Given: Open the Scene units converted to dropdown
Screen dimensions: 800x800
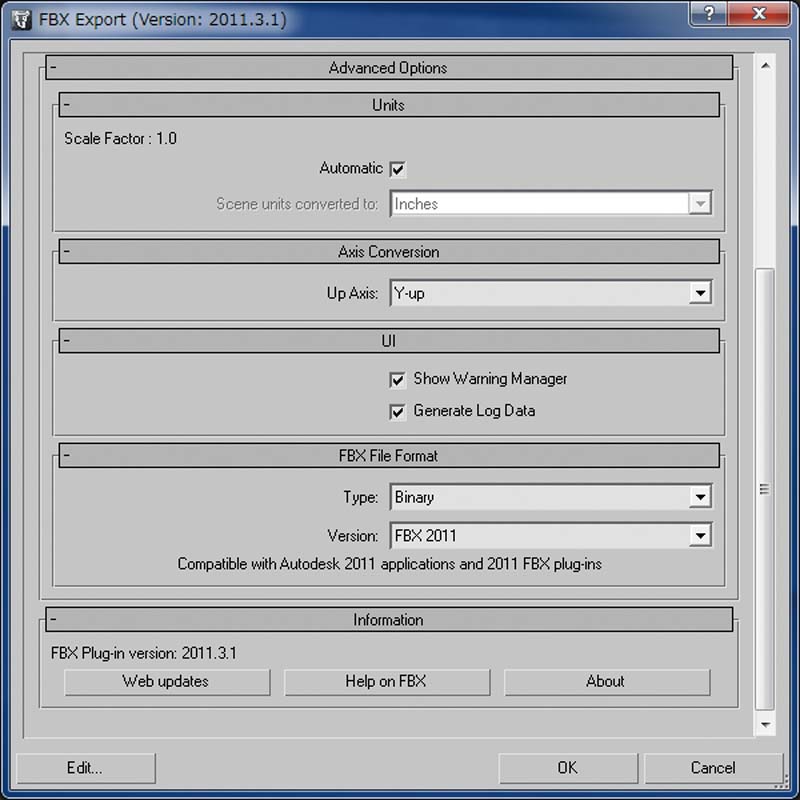Looking at the screenshot, I should click(551, 204).
